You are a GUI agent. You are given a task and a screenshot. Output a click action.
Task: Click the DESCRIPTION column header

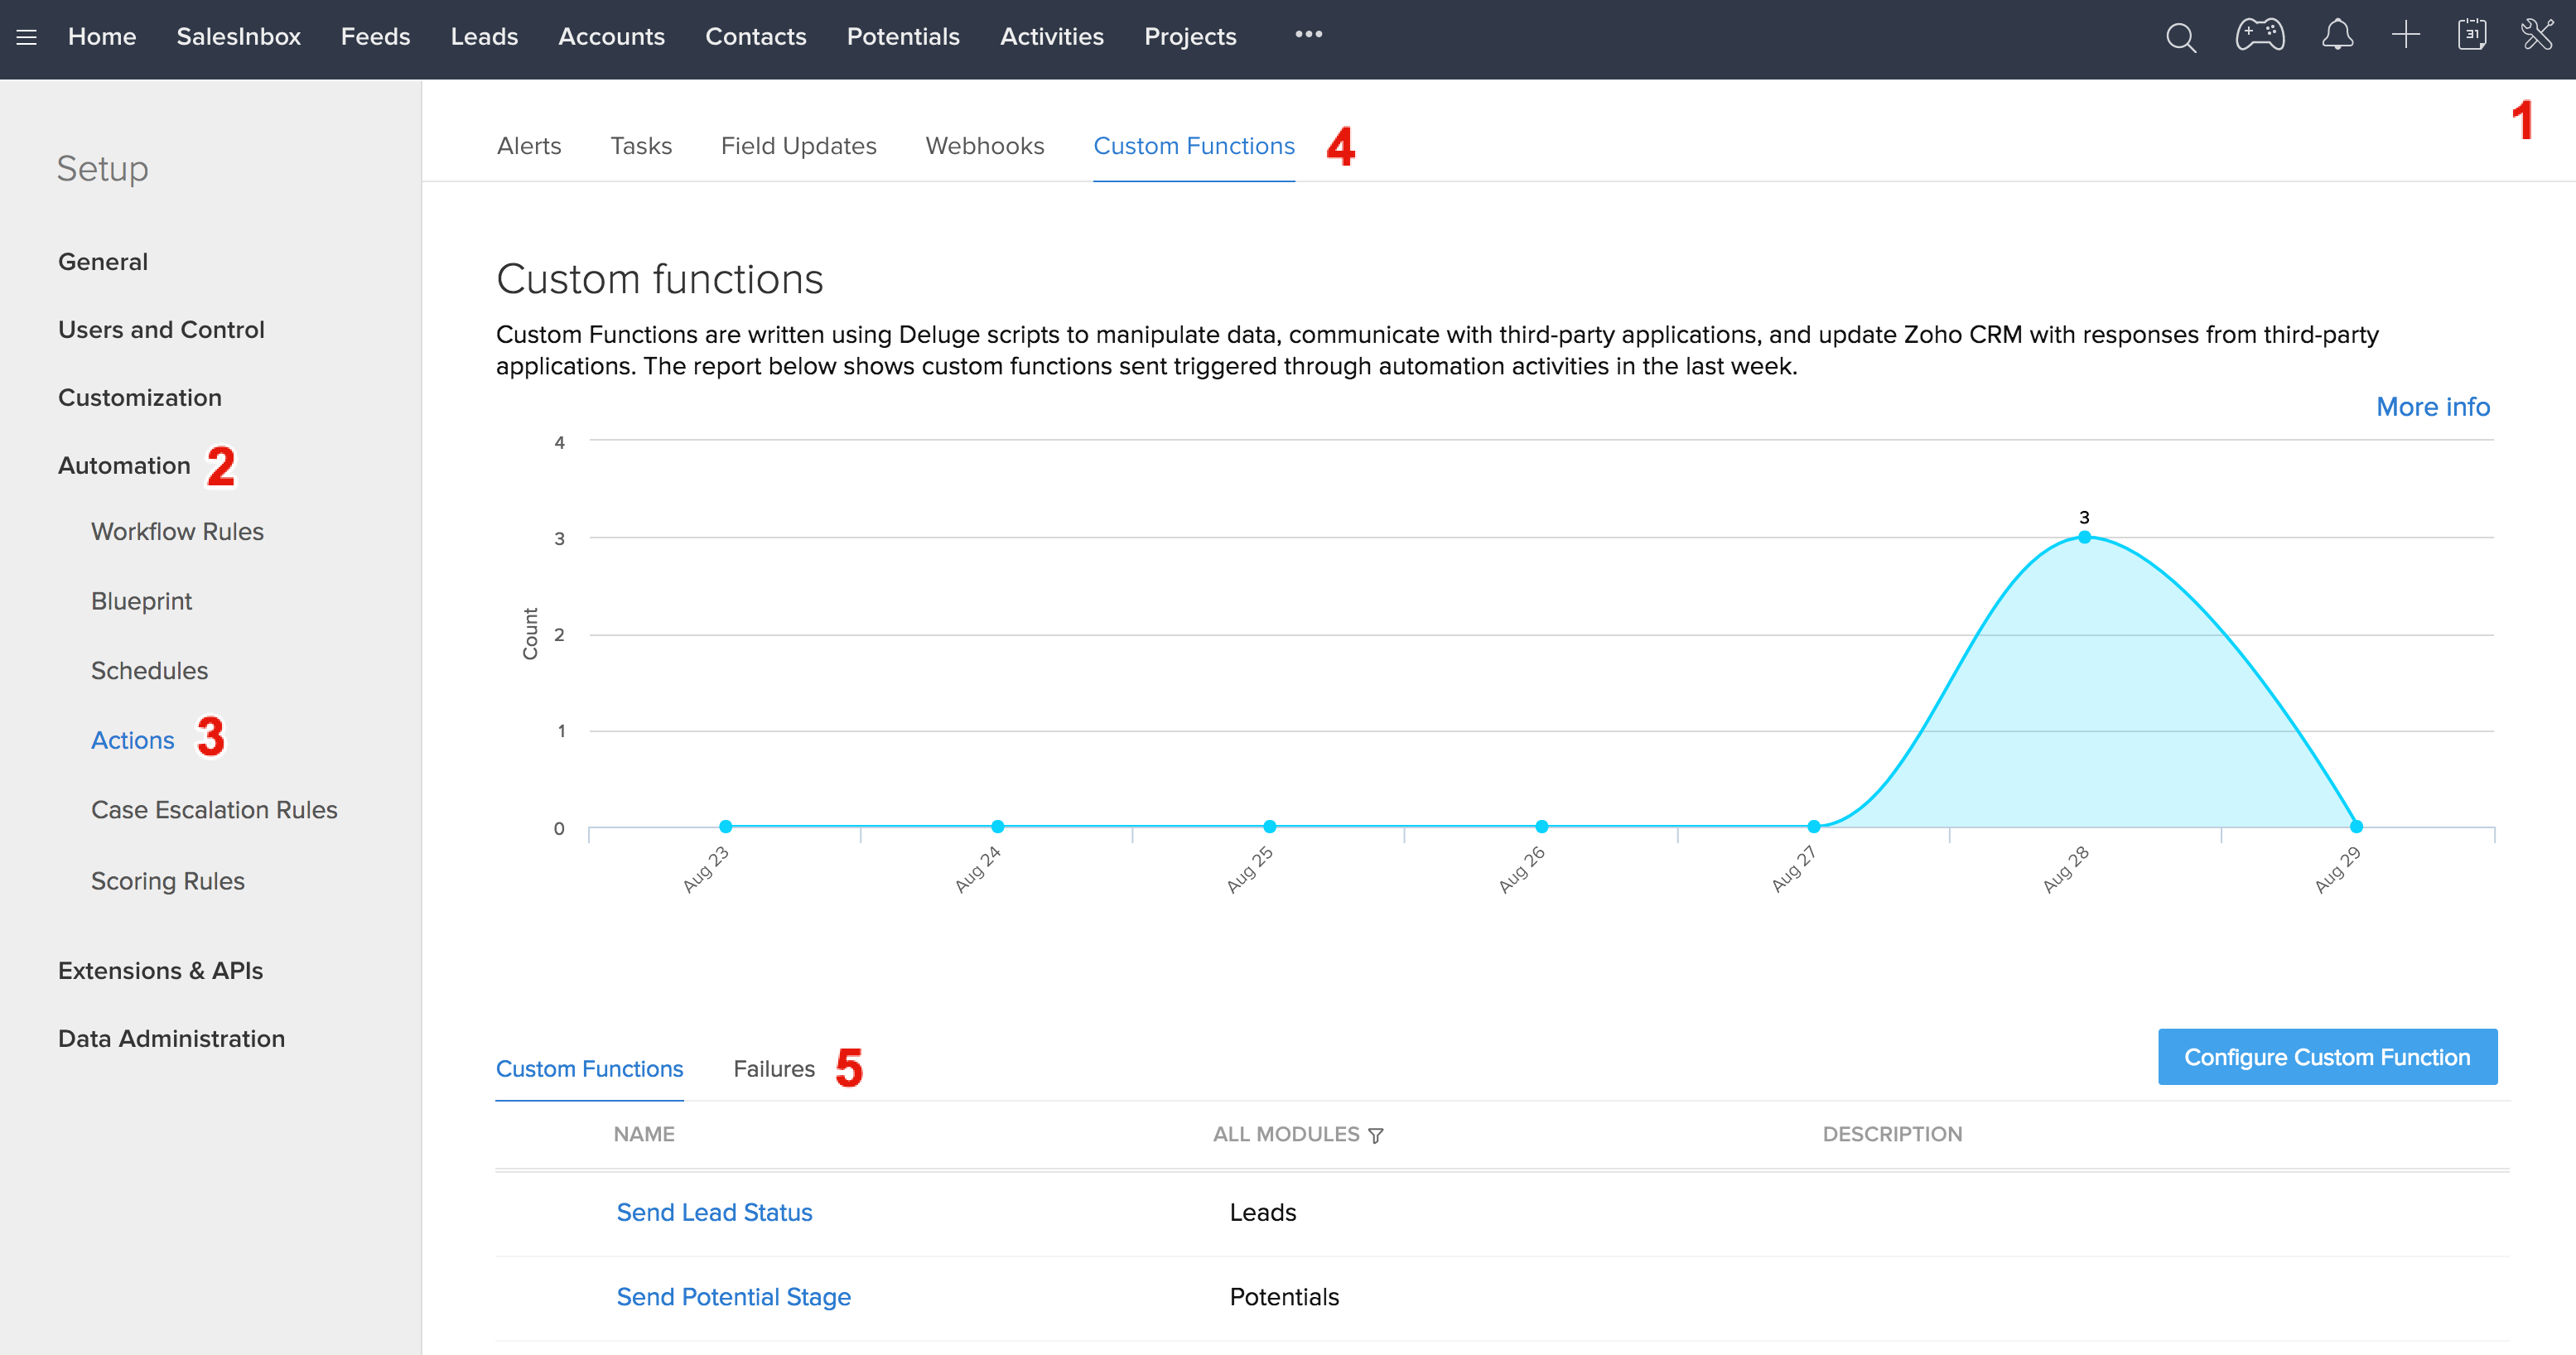click(1892, 1135)
